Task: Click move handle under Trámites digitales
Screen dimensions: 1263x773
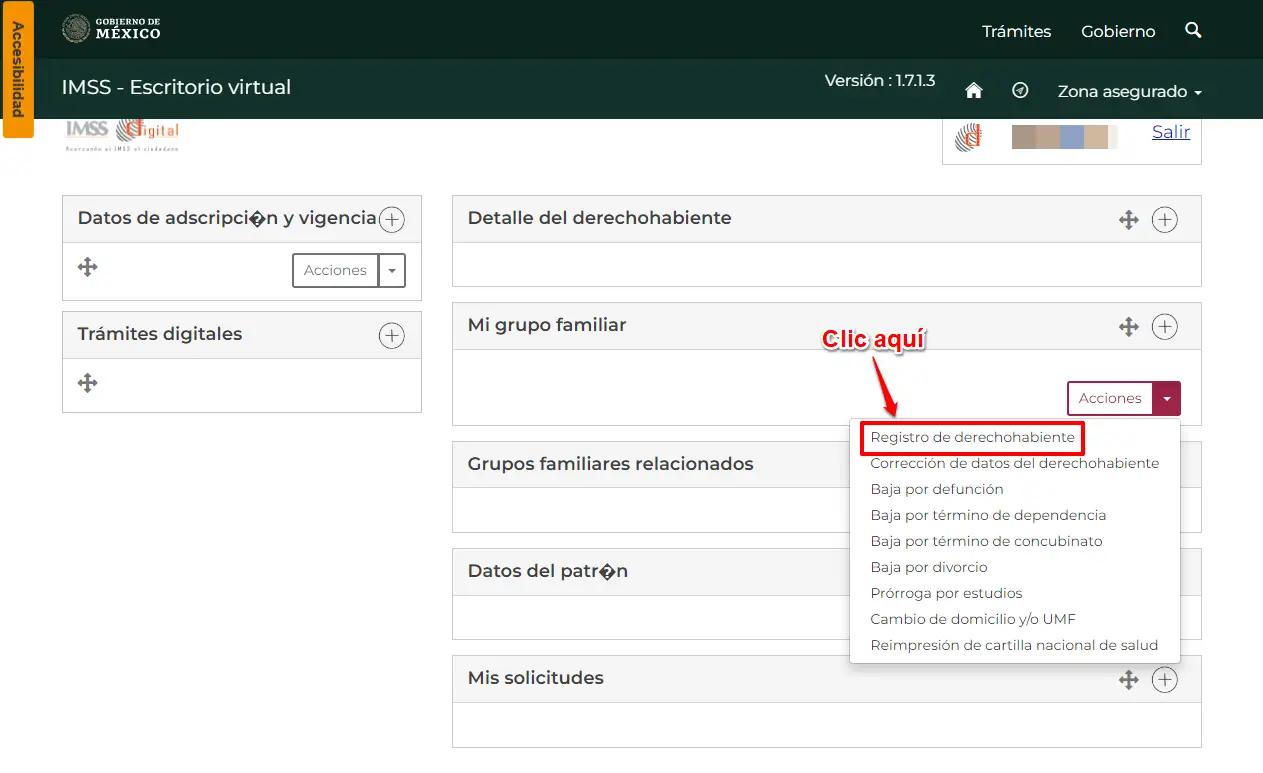Action: click(x=88, y=383)
